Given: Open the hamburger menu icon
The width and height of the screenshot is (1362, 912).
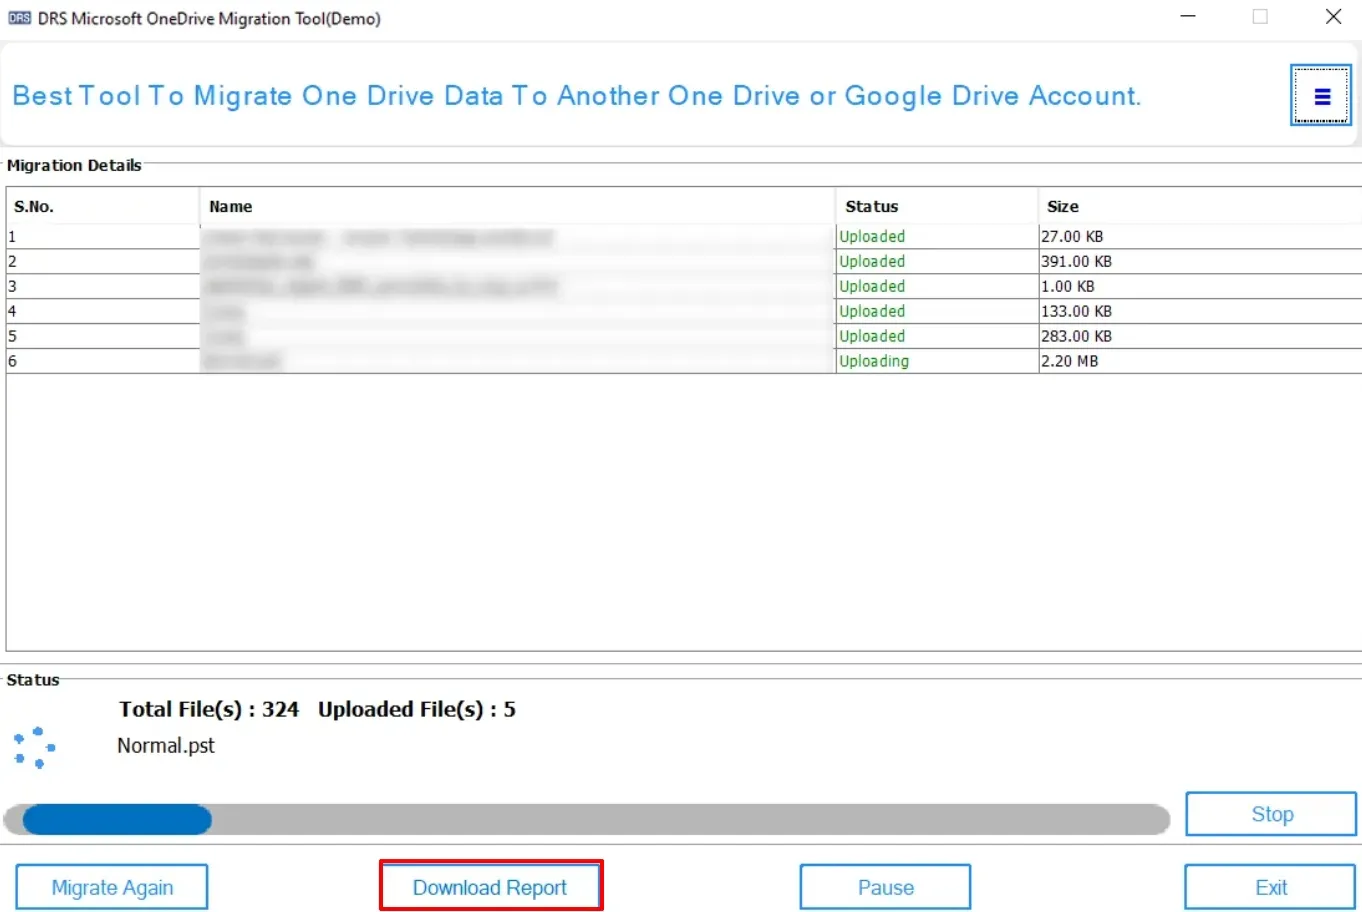Looking at the screenshot, I should pyautogui.click(x=1321, y=96).
